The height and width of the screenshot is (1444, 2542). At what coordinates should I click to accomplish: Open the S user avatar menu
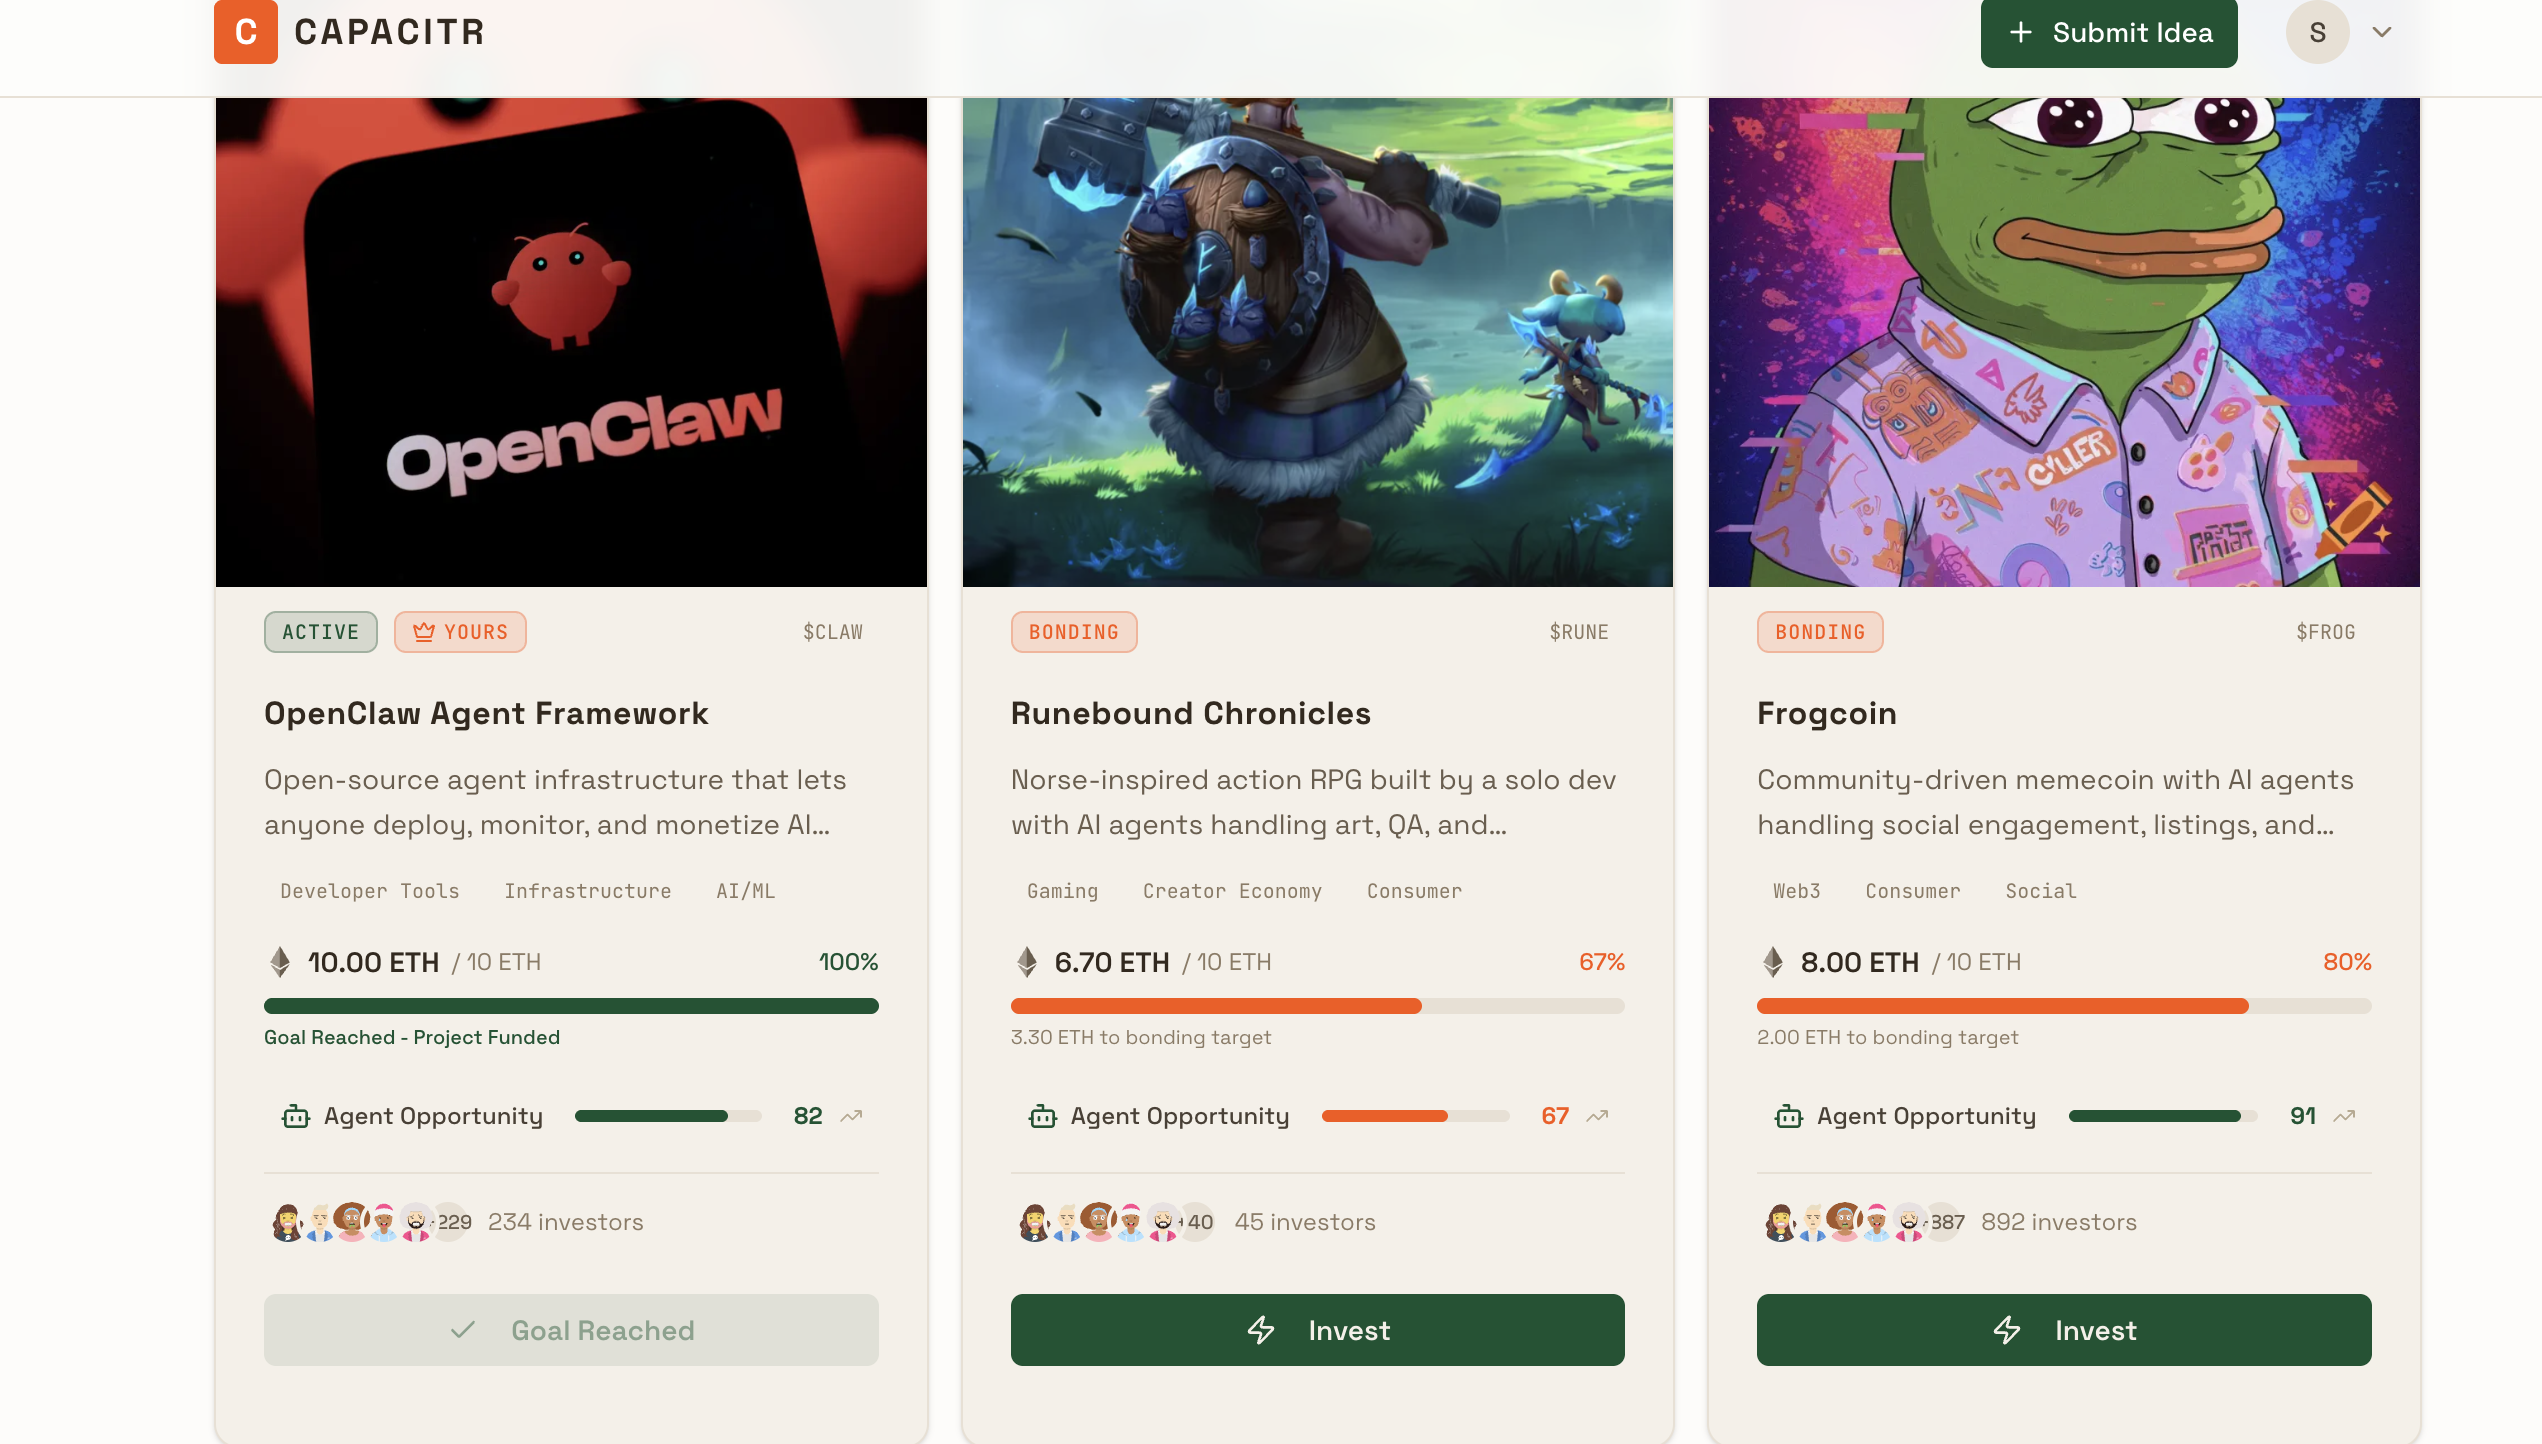[x=2317, y=32]
